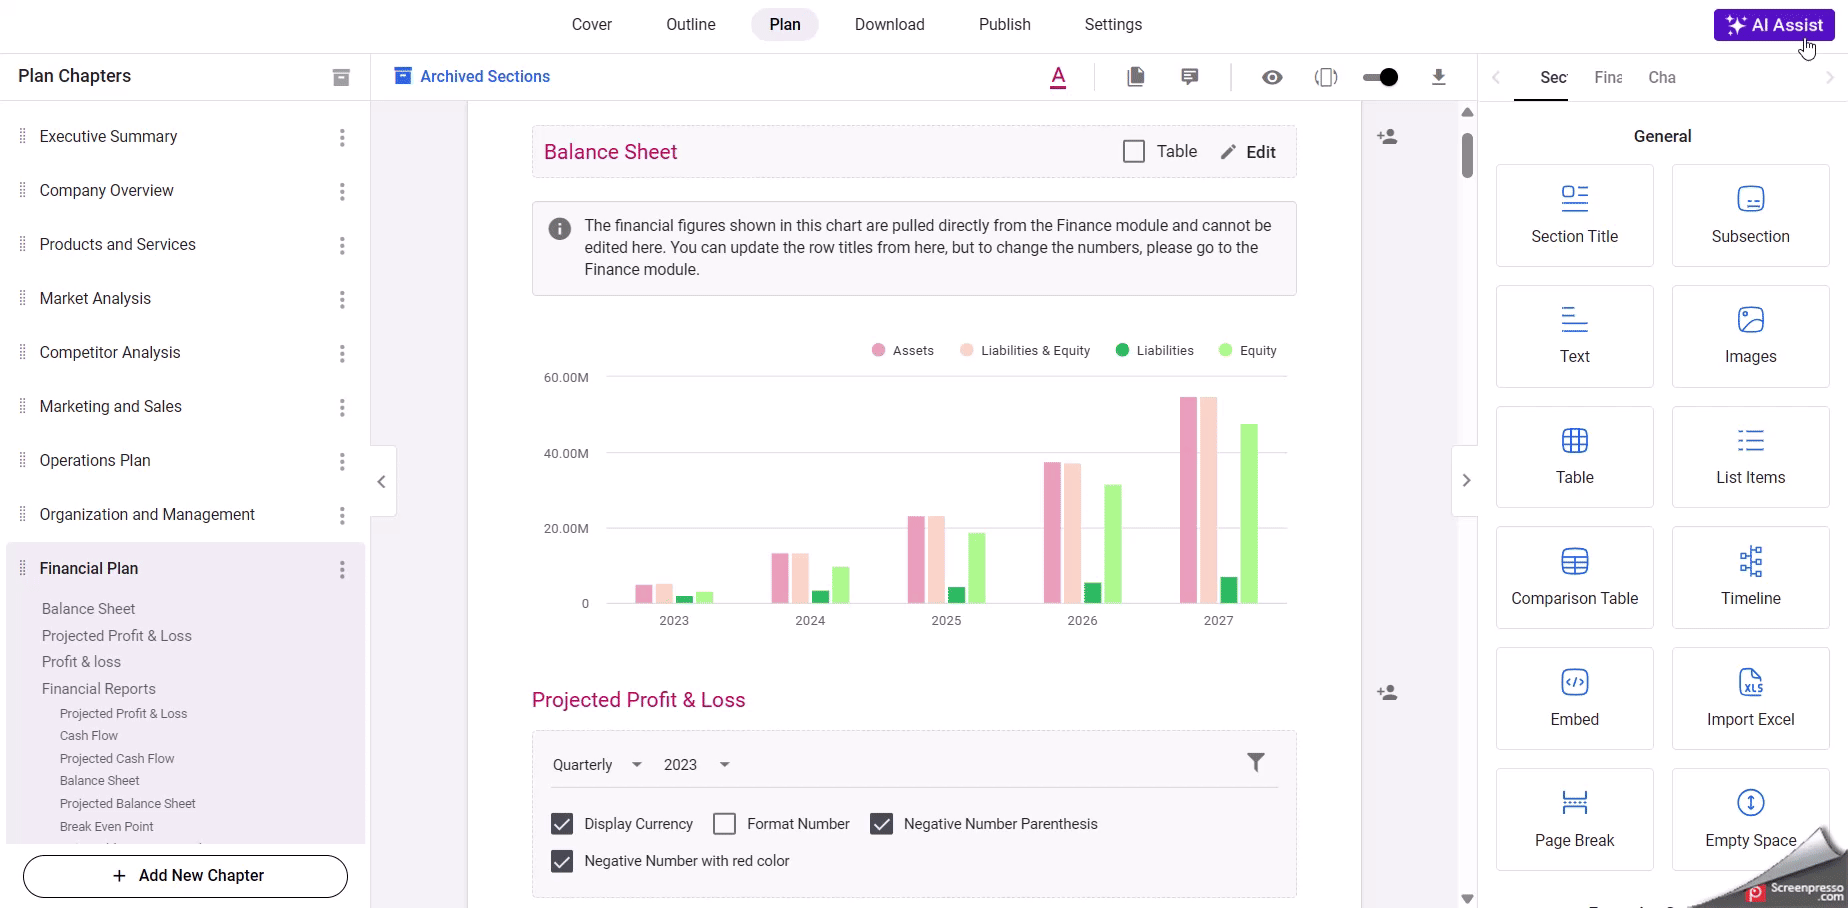Image resolution: width=1848 pixels, height=908 pixels.
Task: Open the text color tool
Action: 1058,77
